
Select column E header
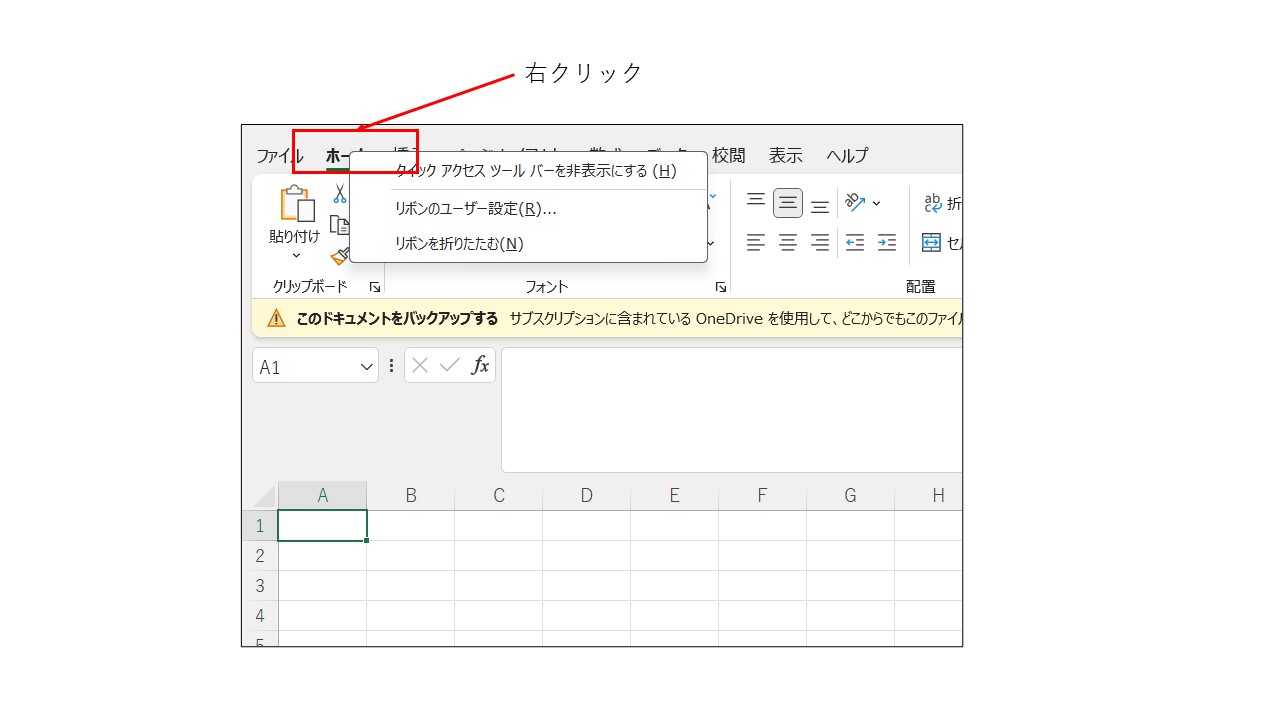click(x=675, y=496)
